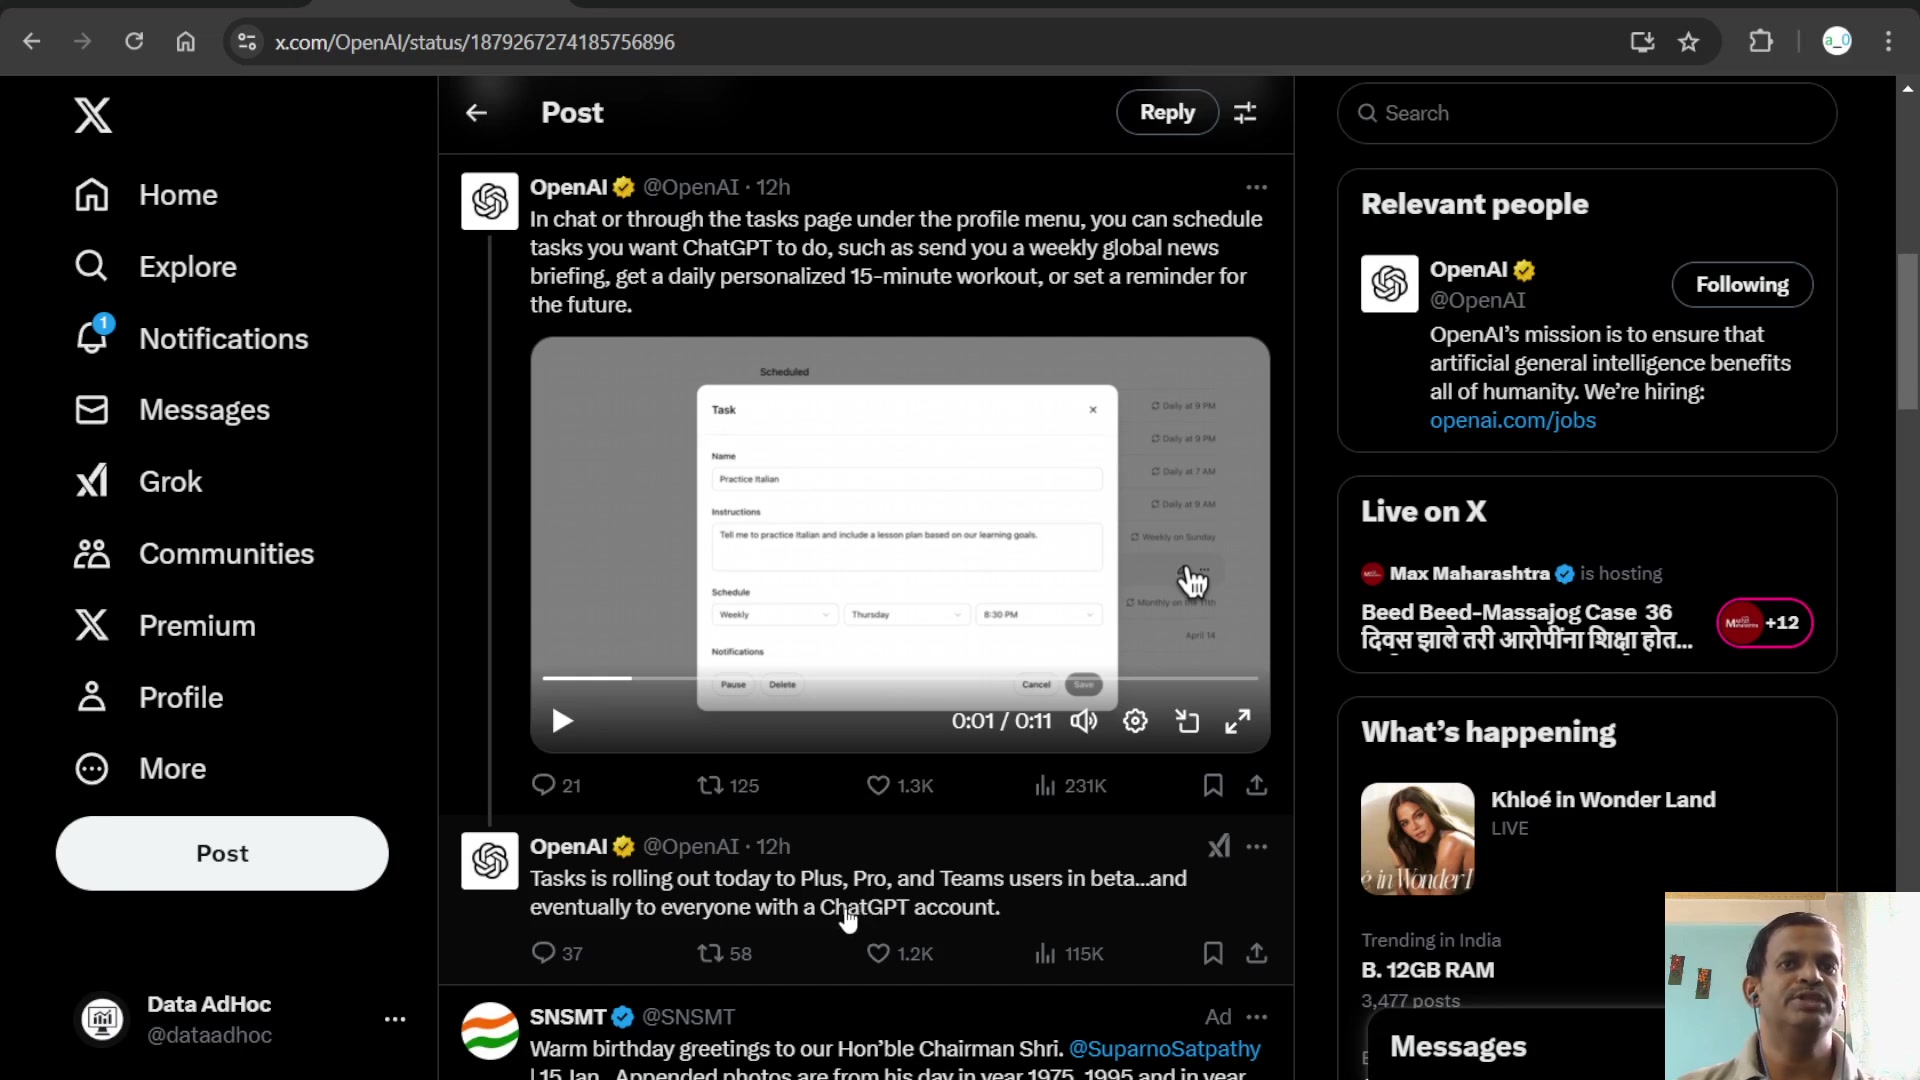Open Messages from the sidebar
The image size is (1920, 1080).
point(172,410)
